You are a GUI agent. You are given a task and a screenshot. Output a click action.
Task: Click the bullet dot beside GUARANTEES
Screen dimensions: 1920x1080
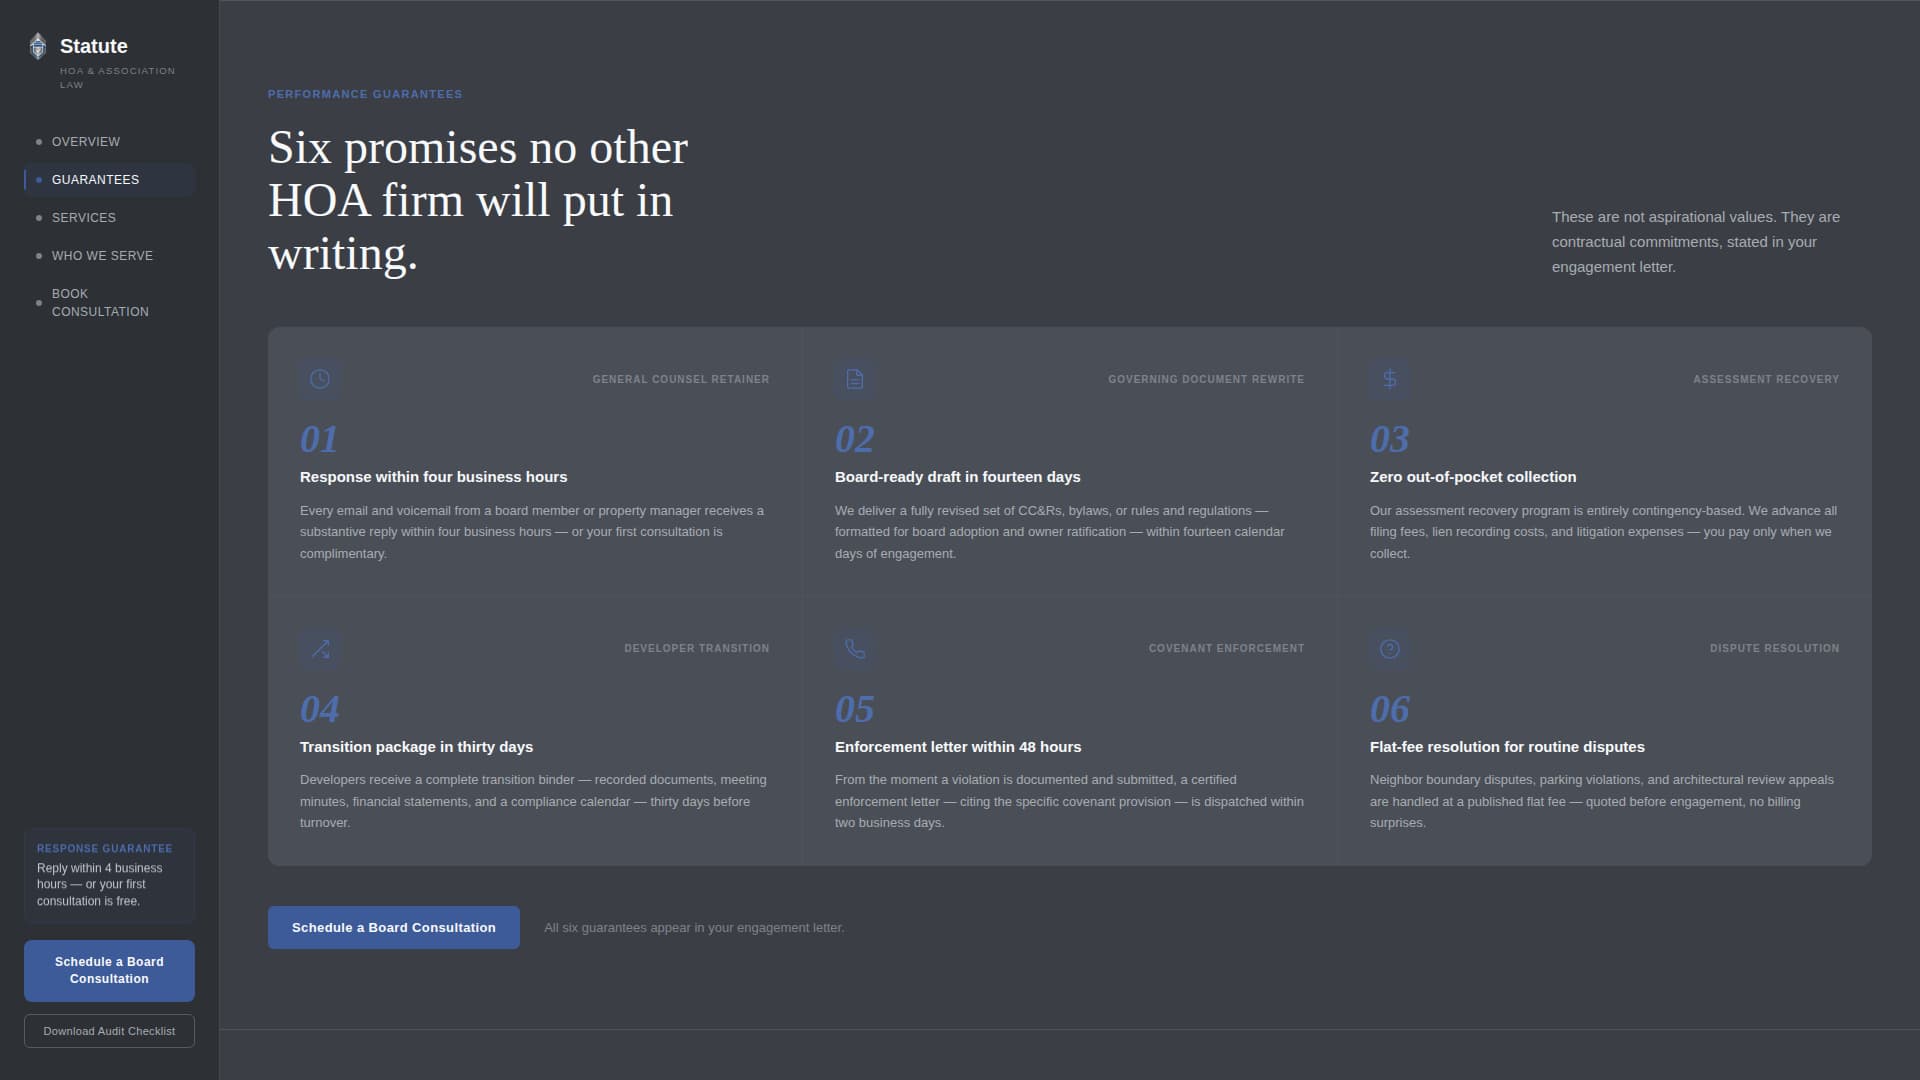39,180
